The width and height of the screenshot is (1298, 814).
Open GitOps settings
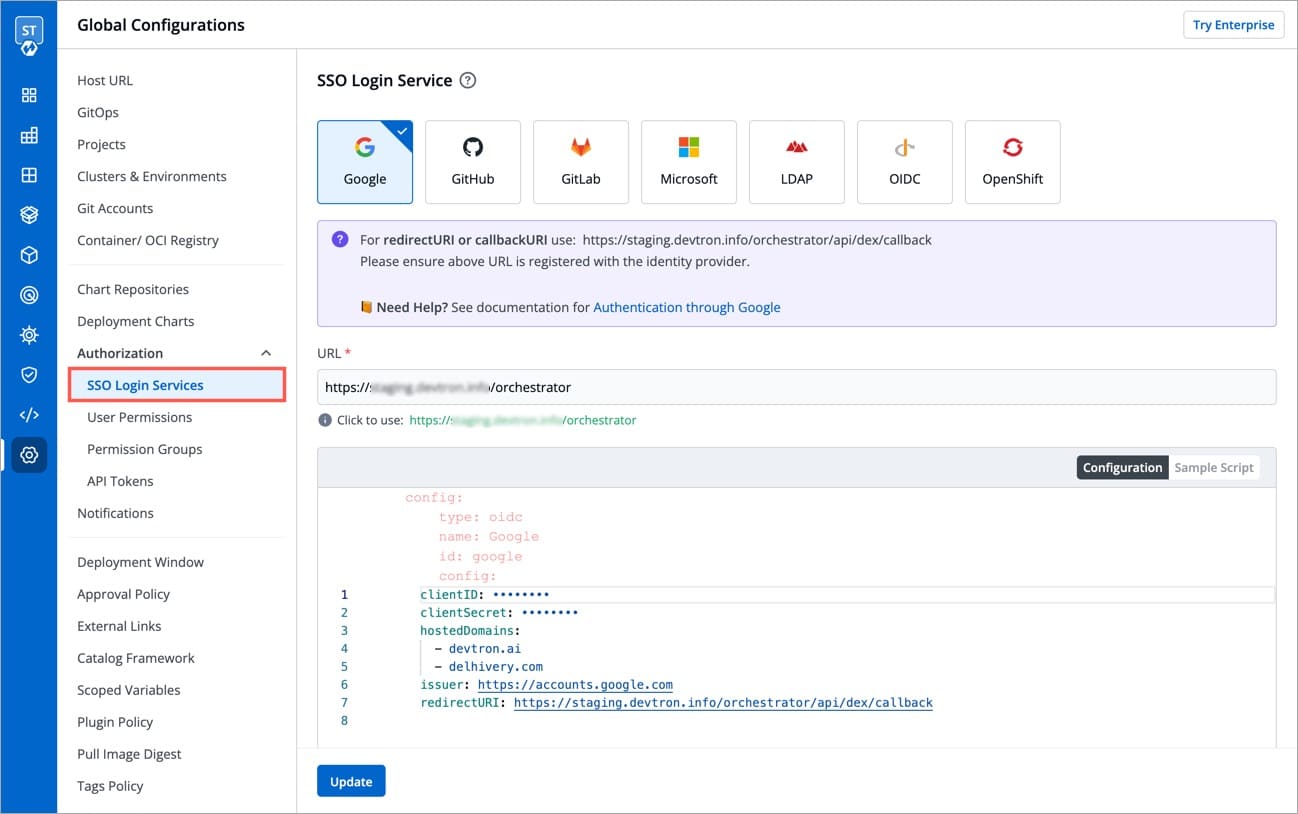click(x=98, y=112)
